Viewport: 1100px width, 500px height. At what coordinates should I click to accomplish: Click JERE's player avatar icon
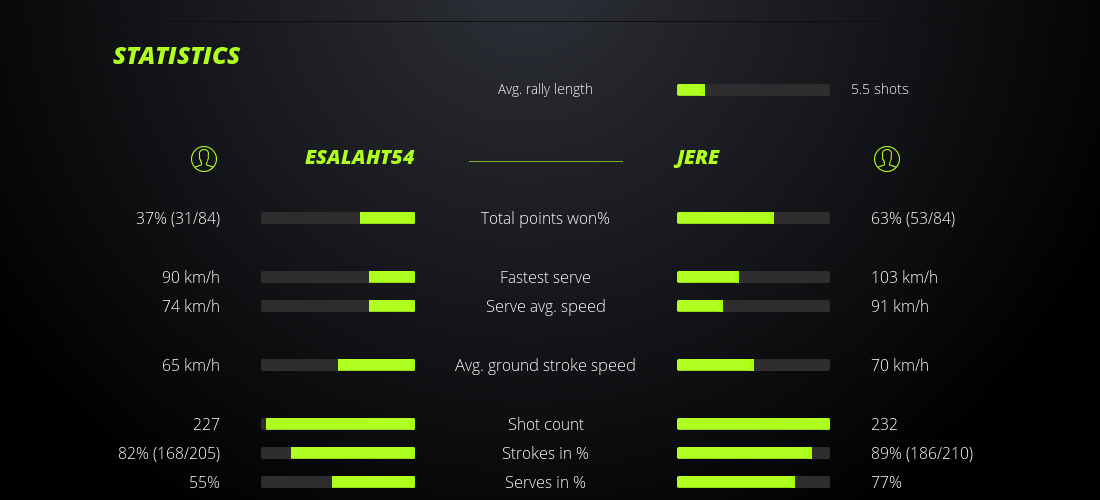pyautogui.click(x=886, y=159)
